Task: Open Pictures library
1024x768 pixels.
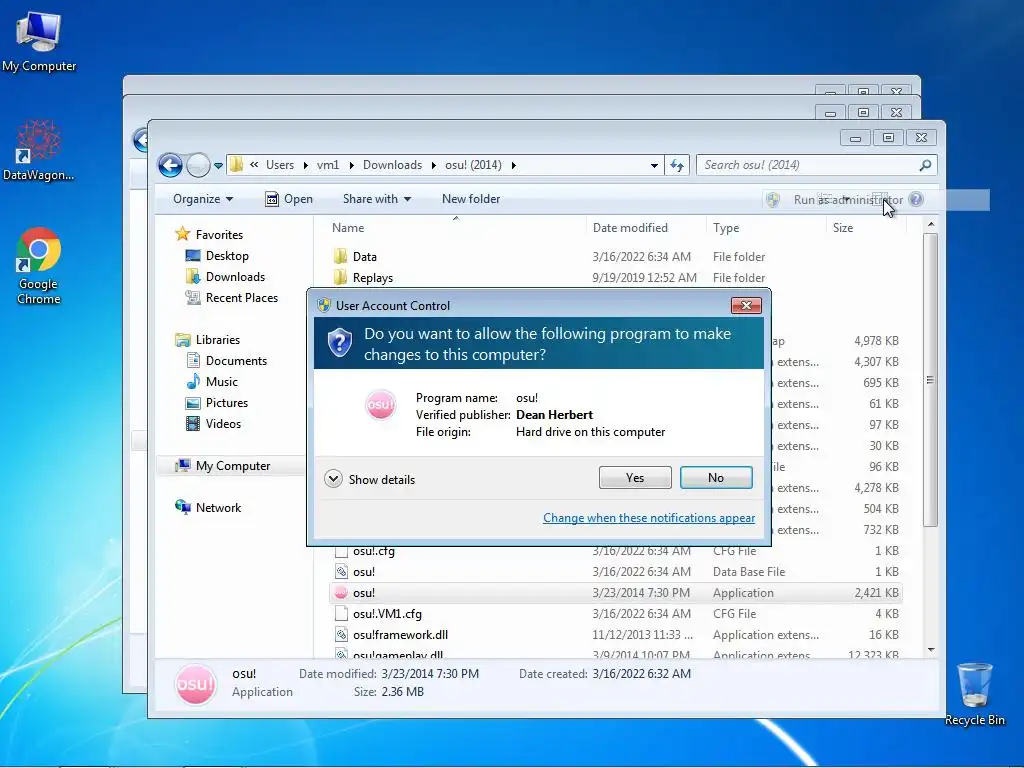Action: coord(217,402)
